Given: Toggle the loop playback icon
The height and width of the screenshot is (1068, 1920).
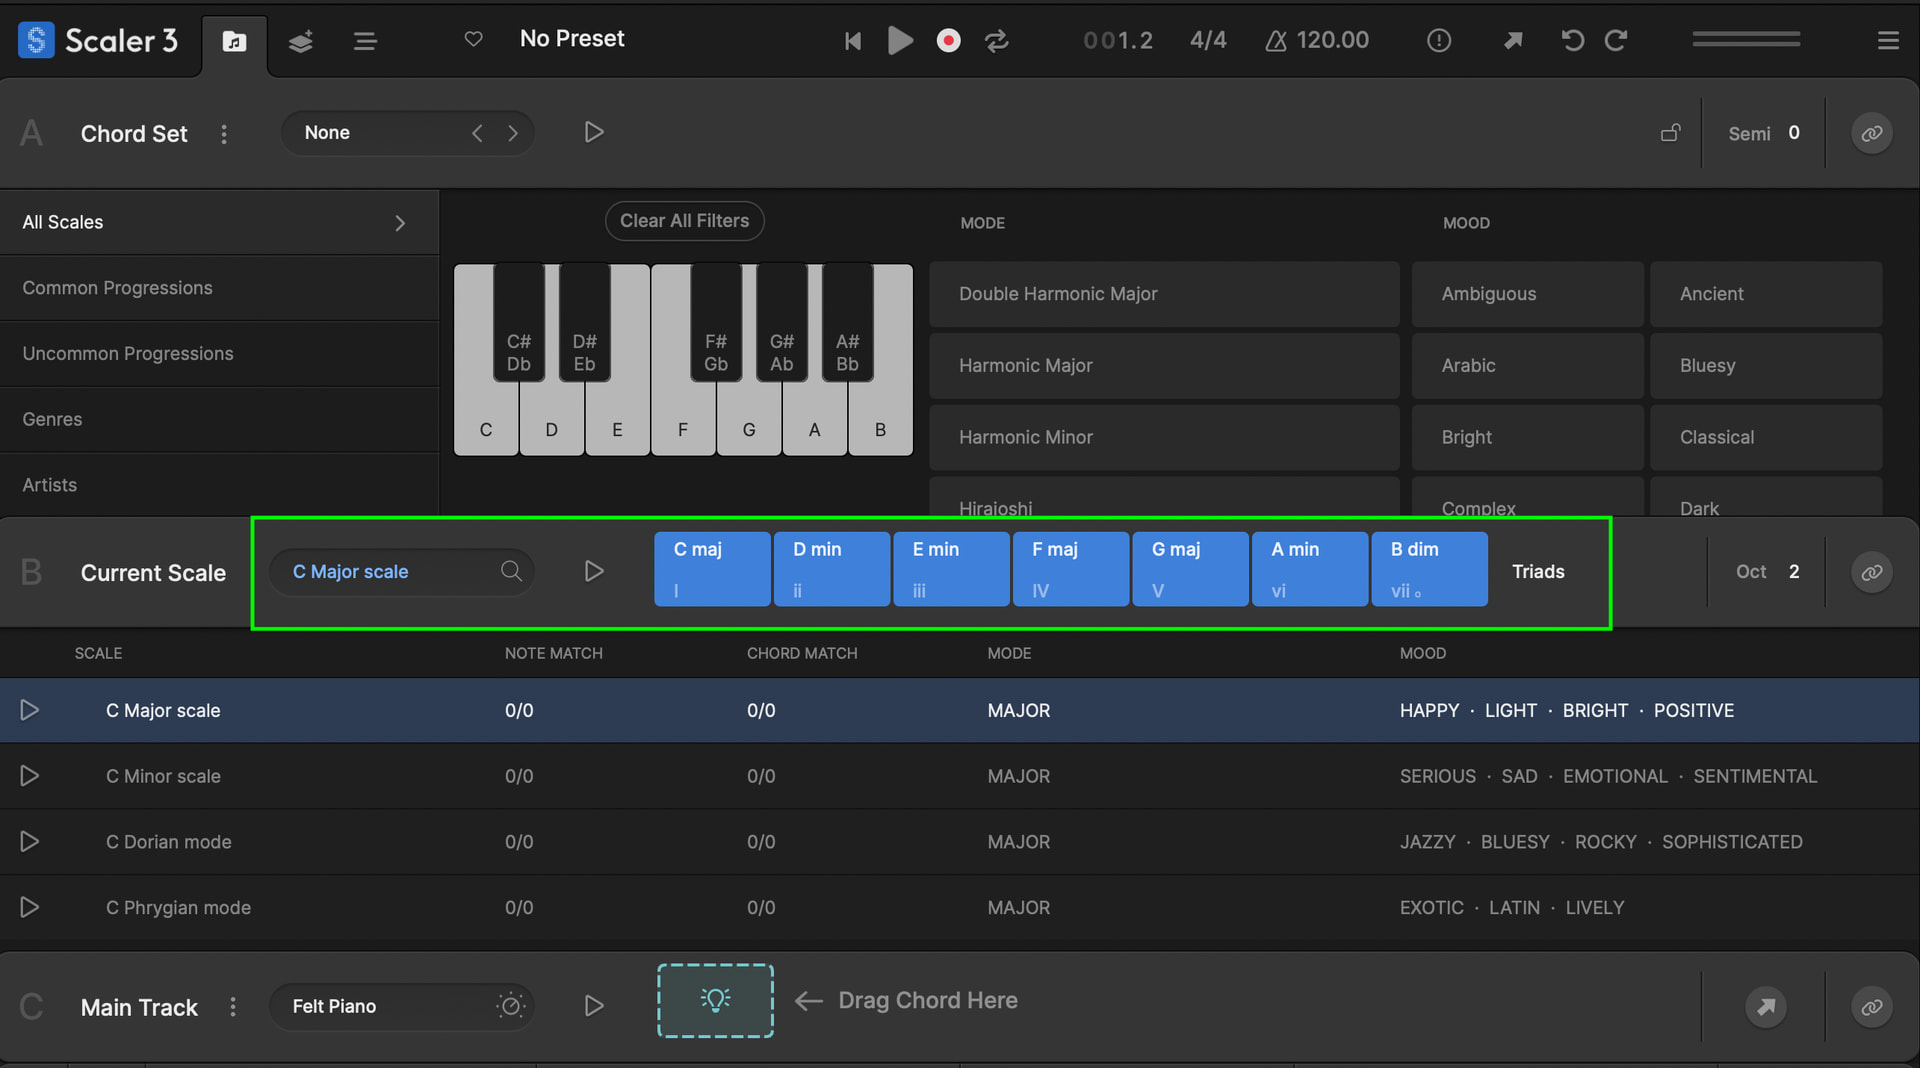Looking at the screenshot, I should pos(996,40).
